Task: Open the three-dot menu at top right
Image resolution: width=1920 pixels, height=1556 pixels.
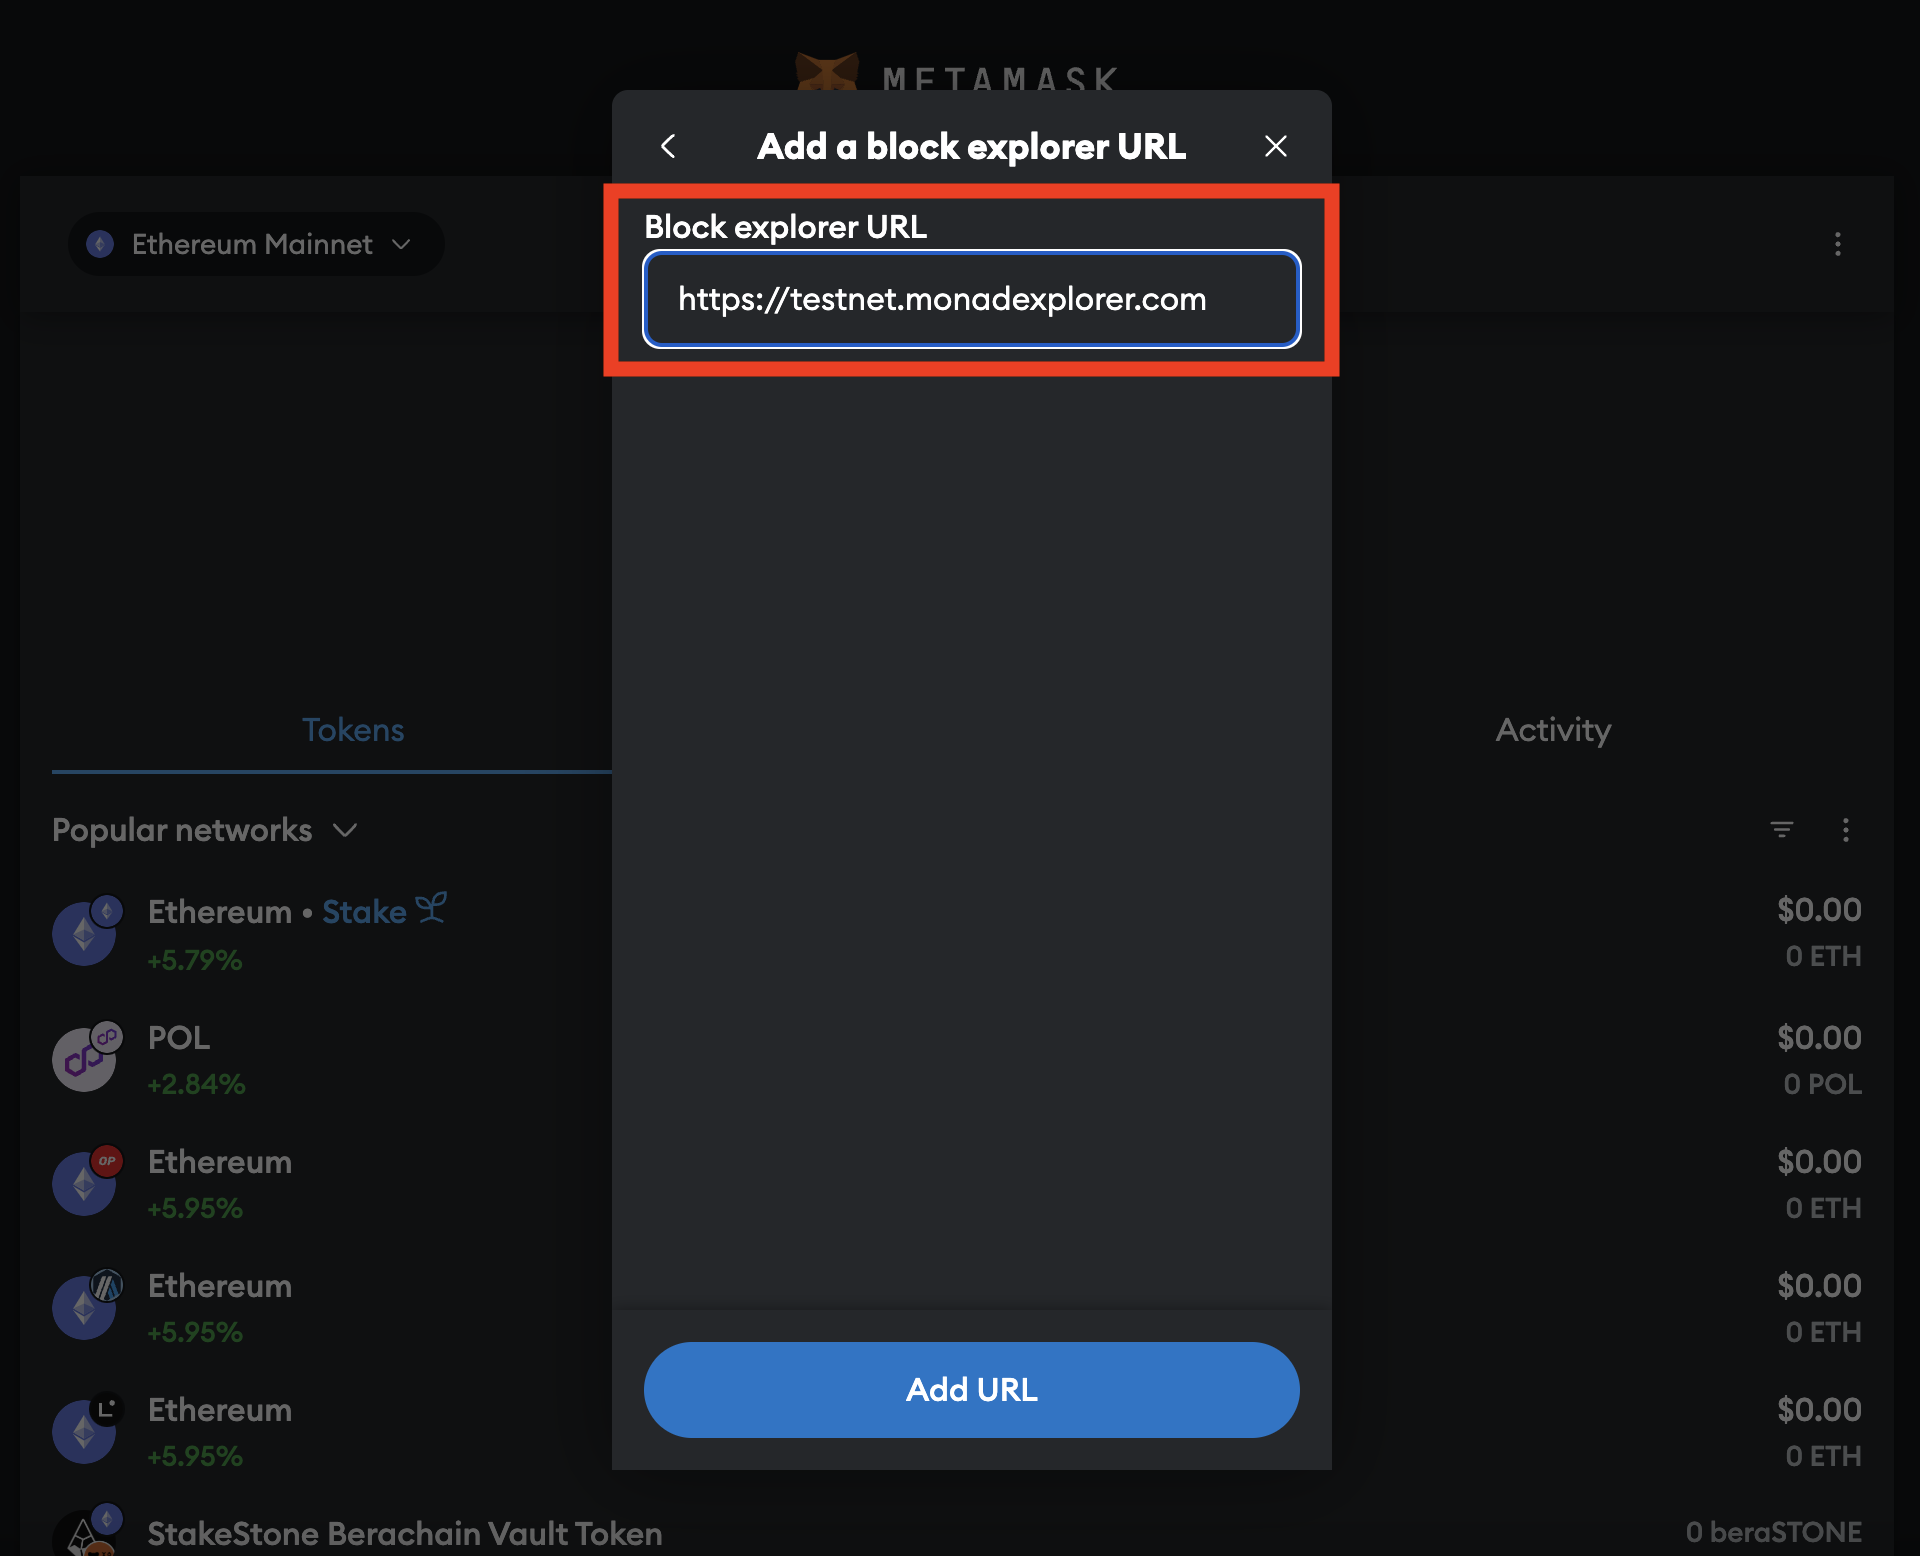Action: tap(1838, 245)
